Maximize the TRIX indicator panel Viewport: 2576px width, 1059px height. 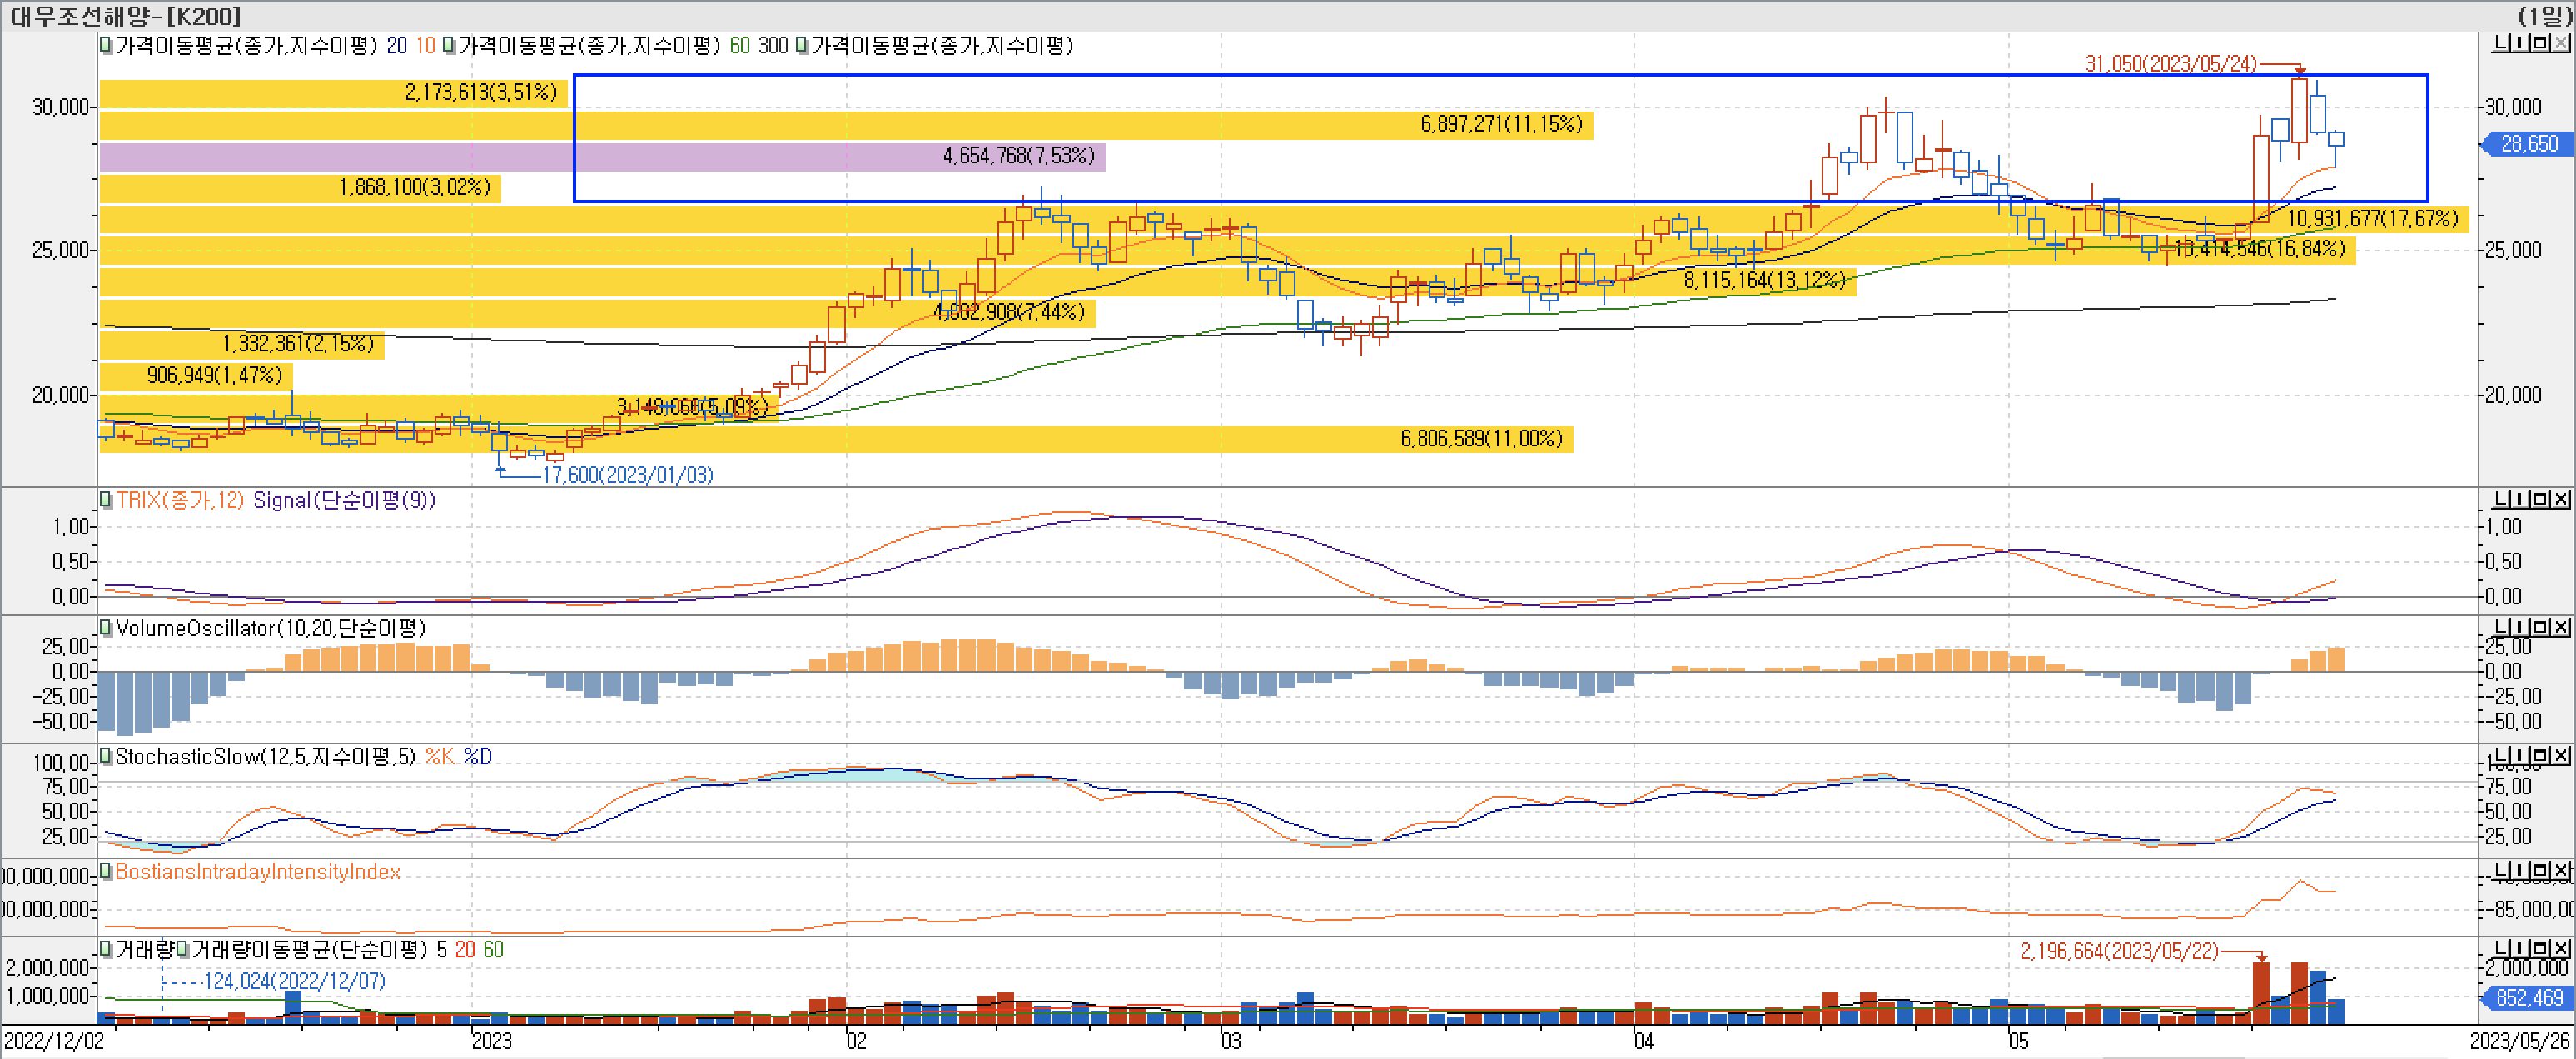(2541, 499)
